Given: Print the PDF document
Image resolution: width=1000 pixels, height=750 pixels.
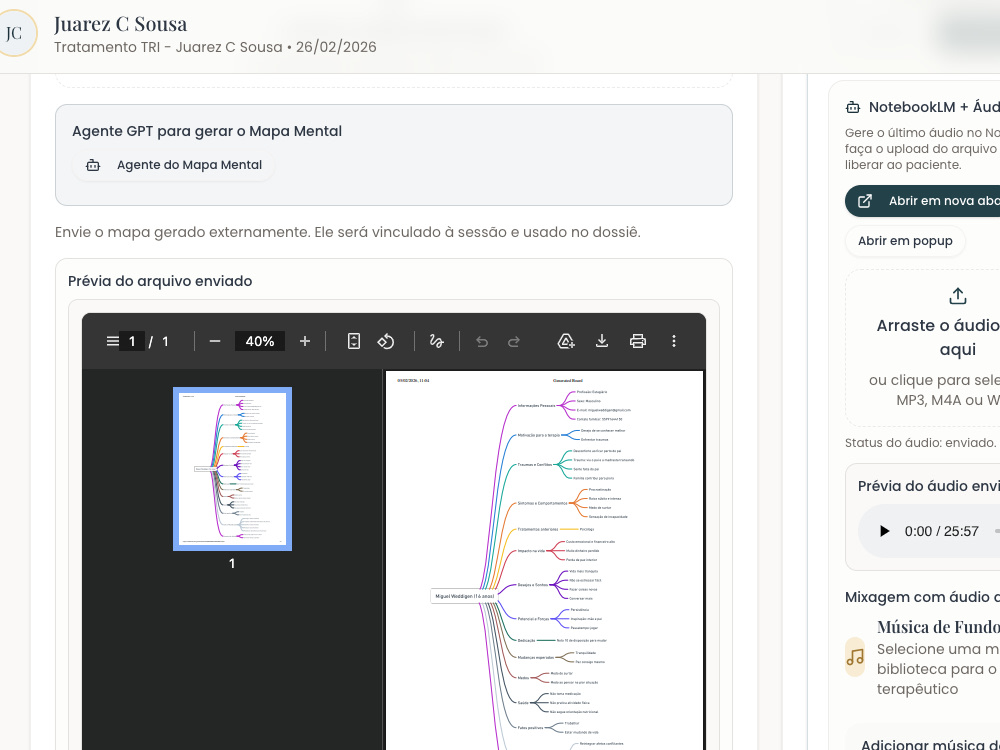Looking at the screenshot, I should pos(638,341).
